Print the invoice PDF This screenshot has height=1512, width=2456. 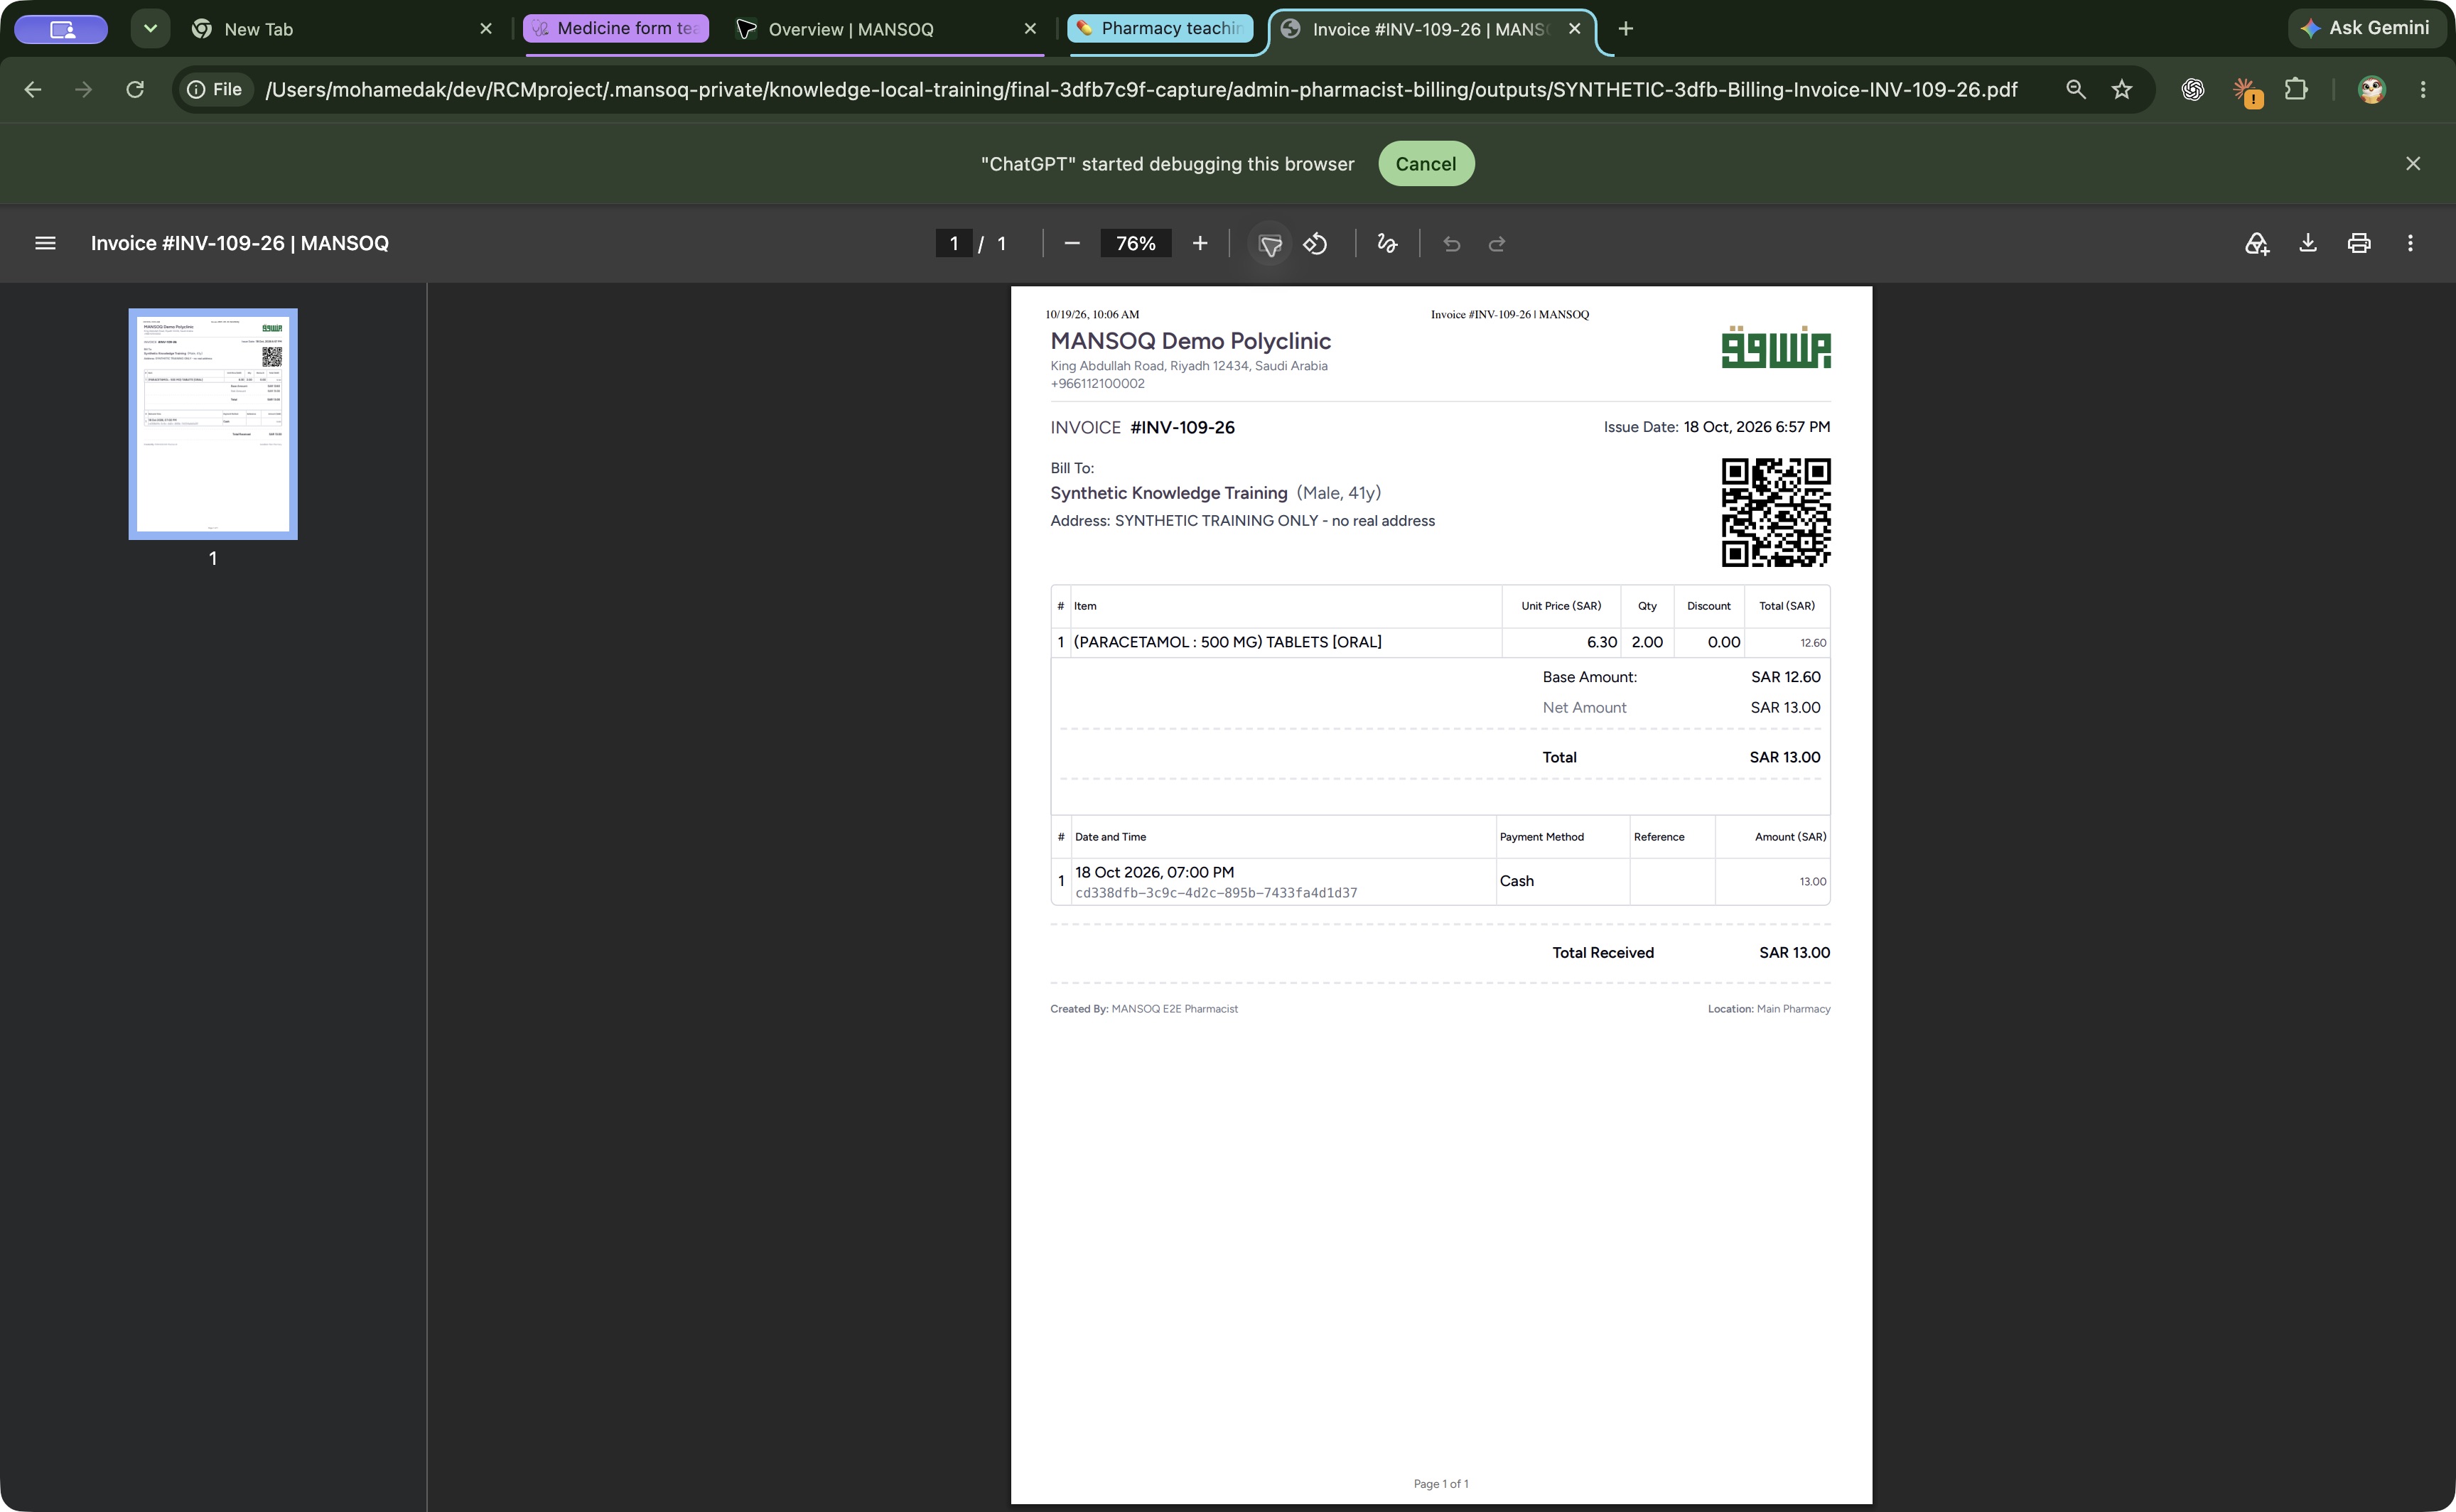coord(2359,243)
